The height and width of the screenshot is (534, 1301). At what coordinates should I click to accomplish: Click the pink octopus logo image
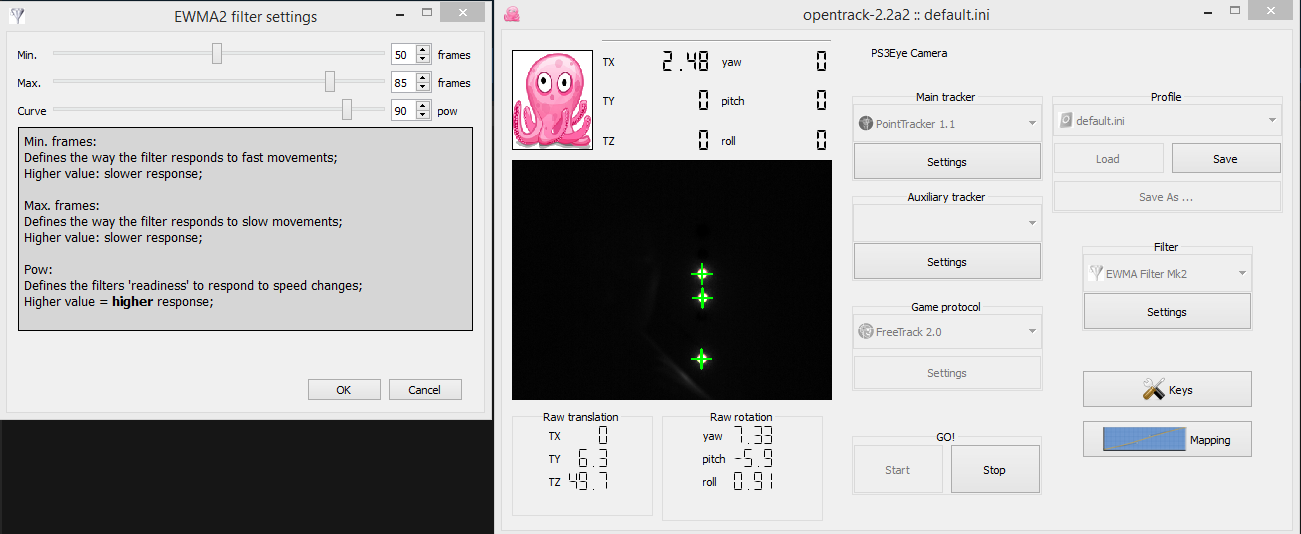553,100
